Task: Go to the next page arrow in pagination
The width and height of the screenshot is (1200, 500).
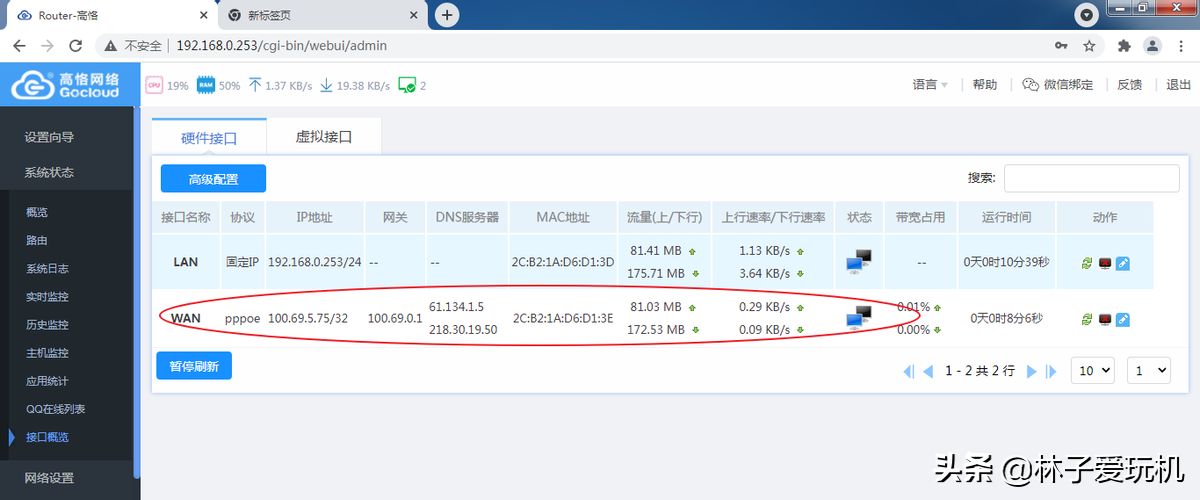Action: coord(1032,371)
